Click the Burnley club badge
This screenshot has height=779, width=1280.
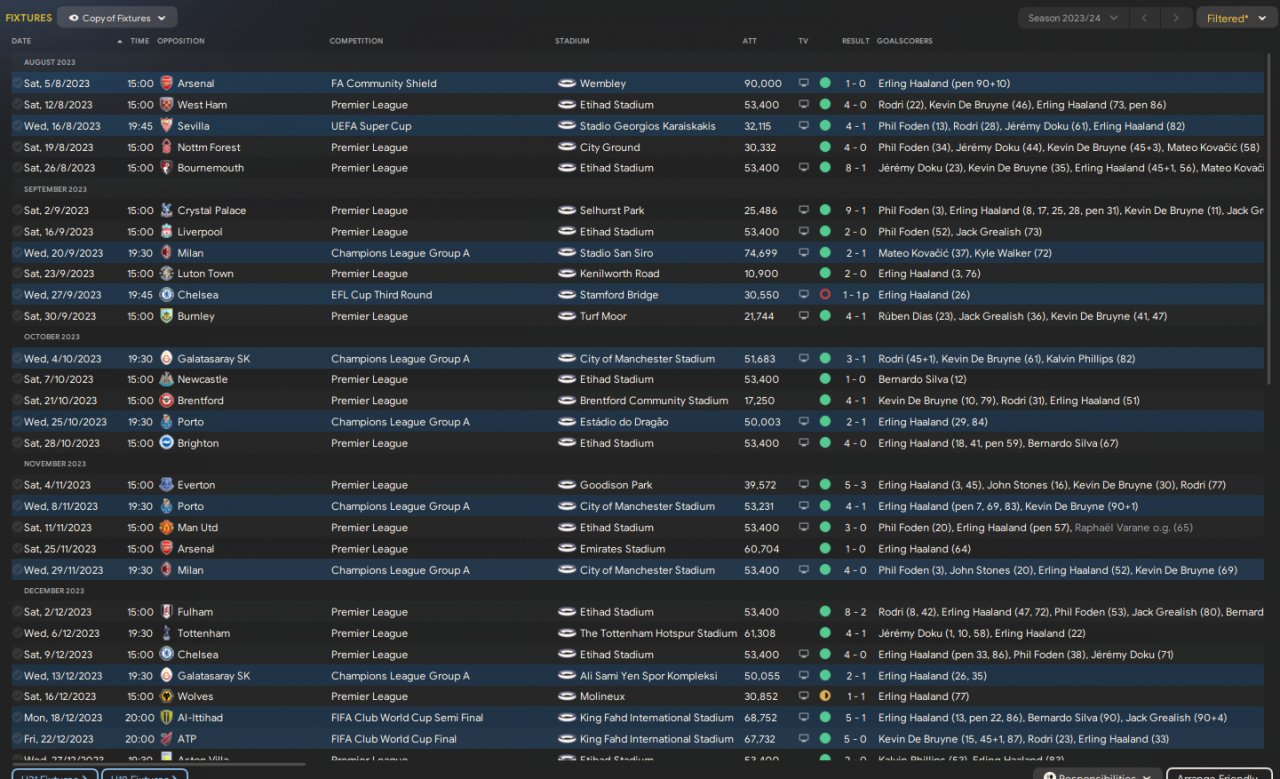click(167, 316)
